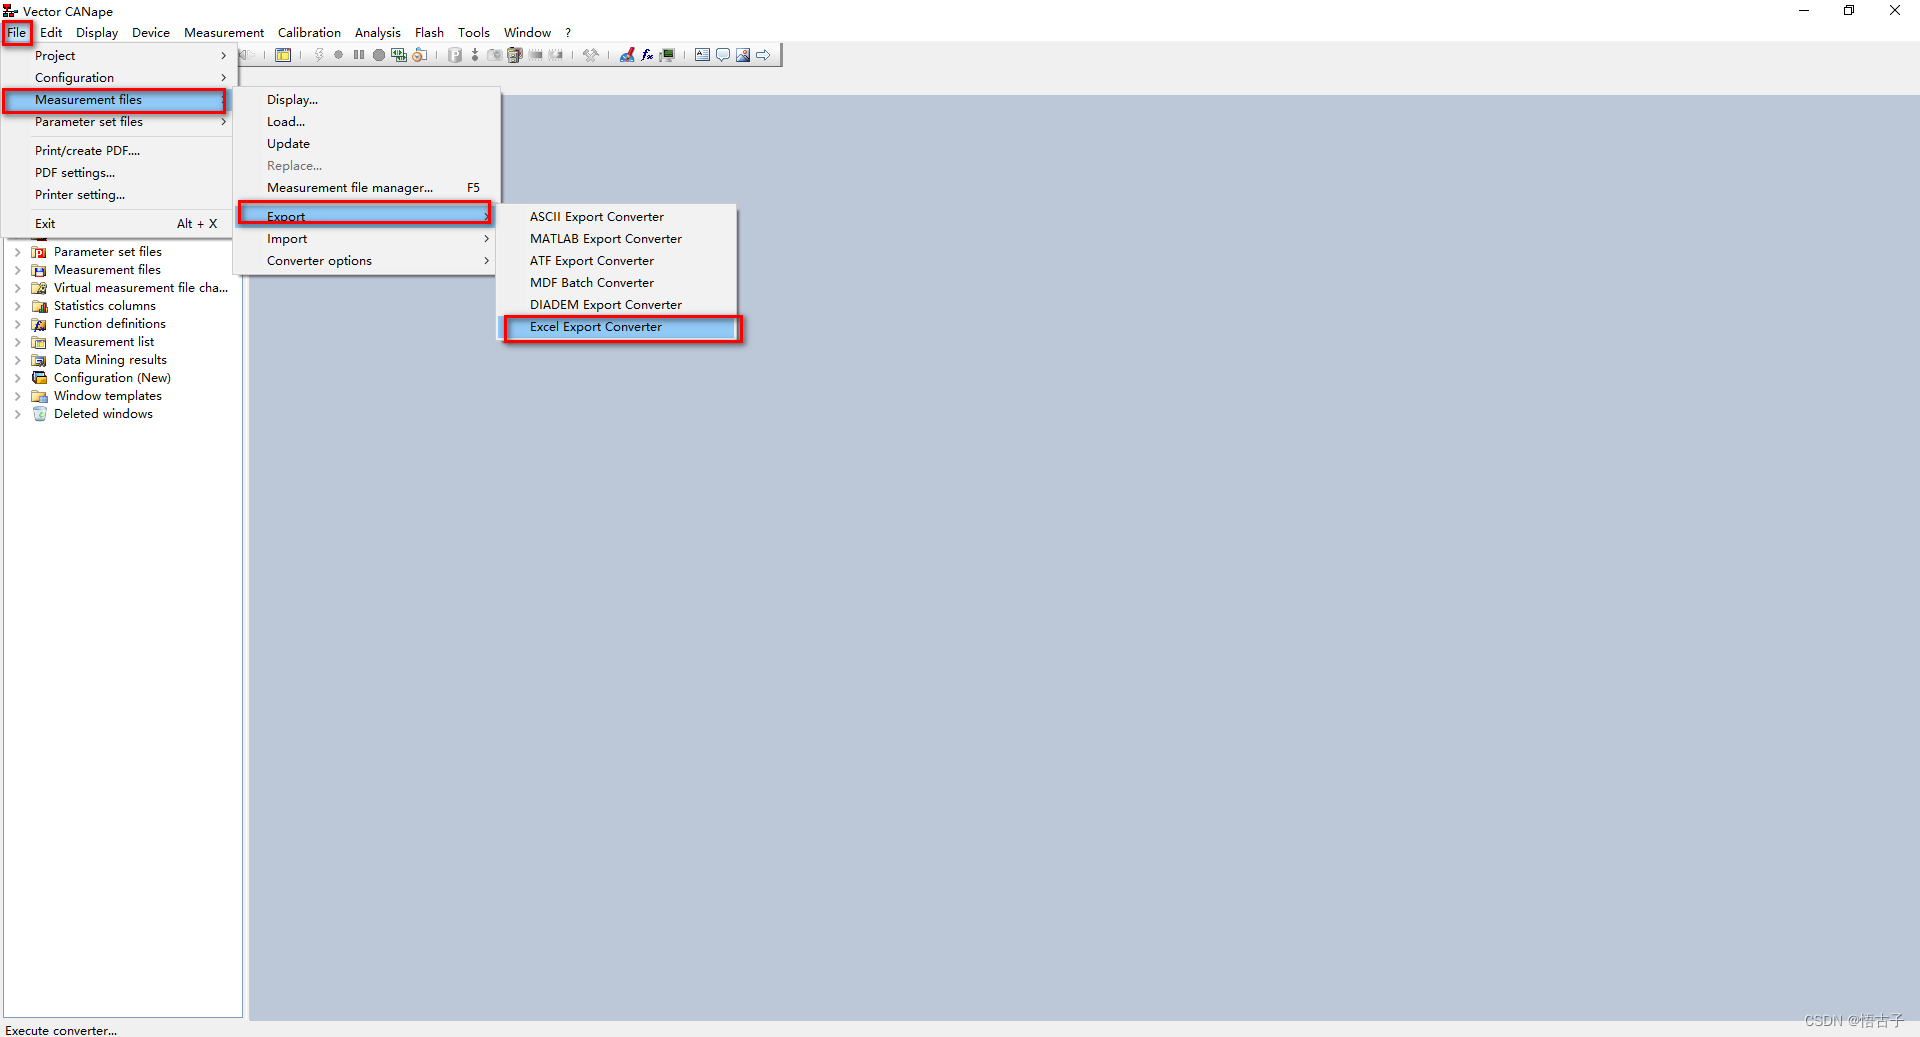
Task: Click the Function definitions folder icon
Action: [39, 324]
